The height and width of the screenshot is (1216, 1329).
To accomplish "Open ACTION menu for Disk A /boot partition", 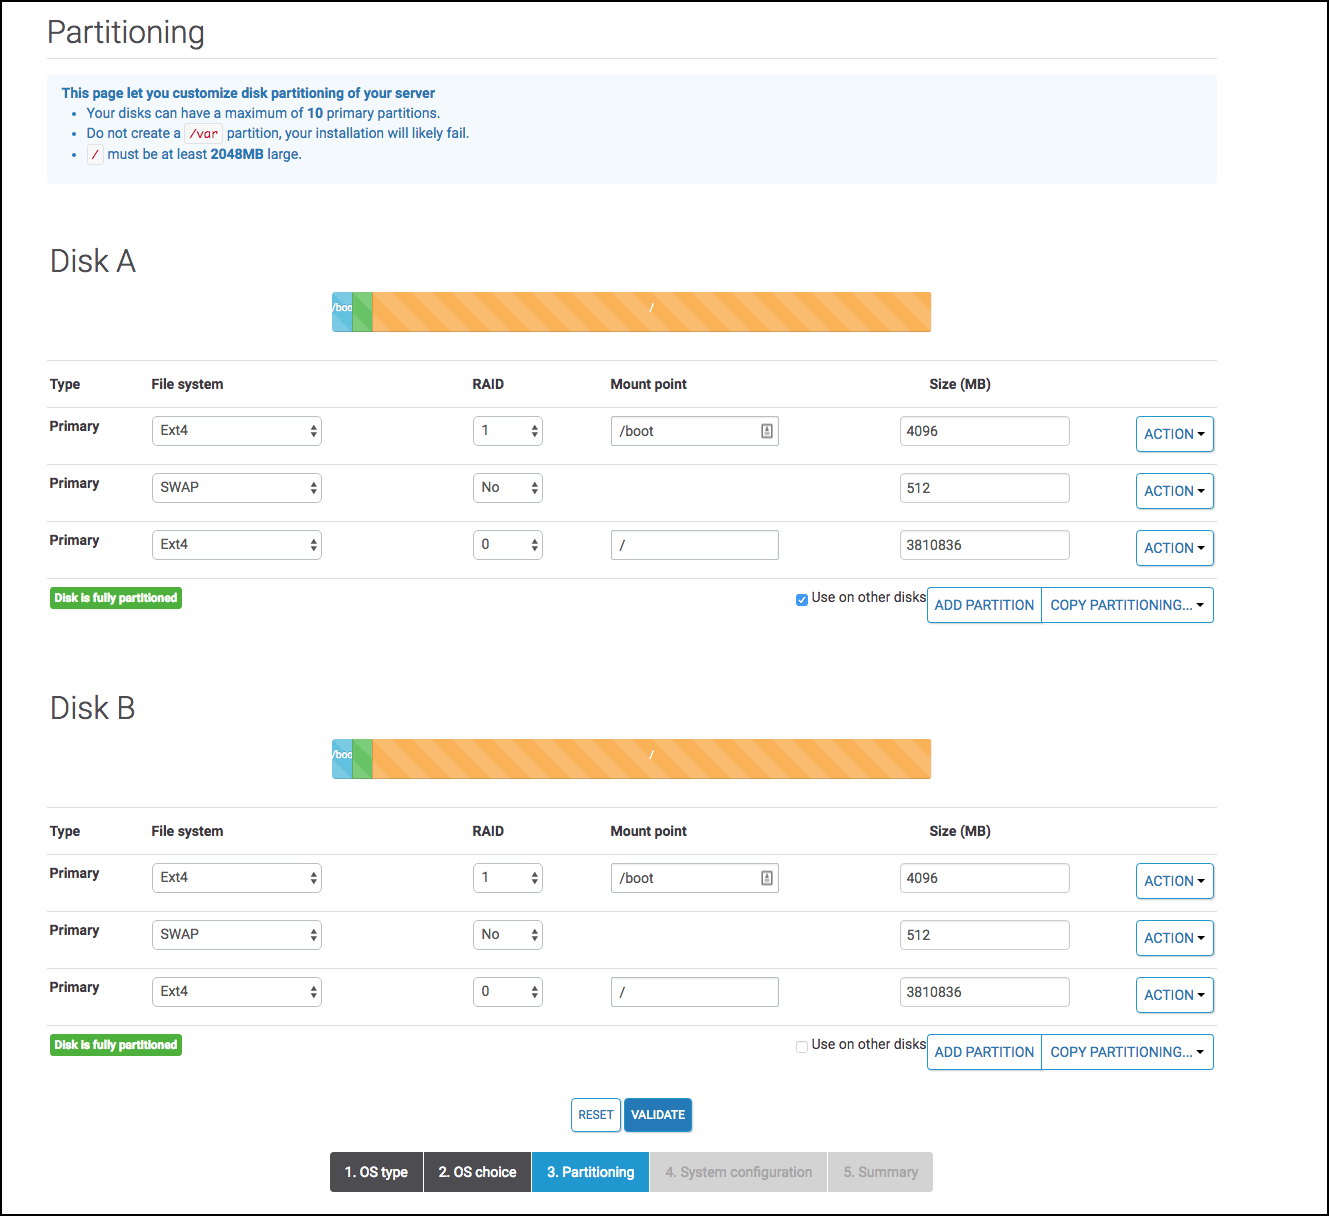I will pos(1174,433).
